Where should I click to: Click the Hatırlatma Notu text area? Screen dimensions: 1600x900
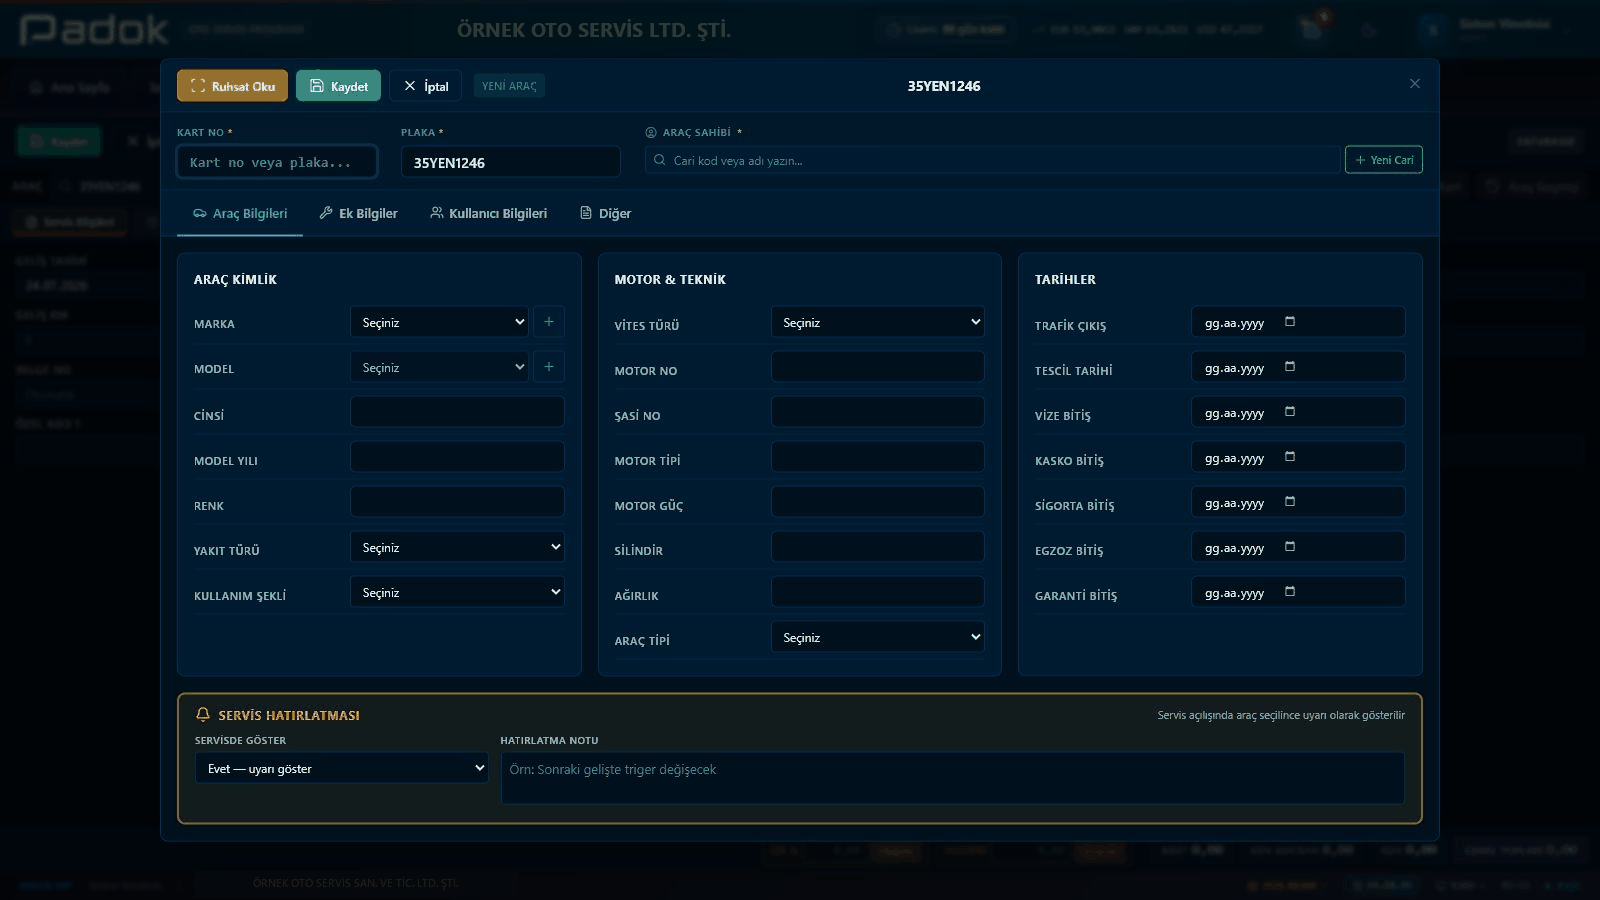(952, 778)
